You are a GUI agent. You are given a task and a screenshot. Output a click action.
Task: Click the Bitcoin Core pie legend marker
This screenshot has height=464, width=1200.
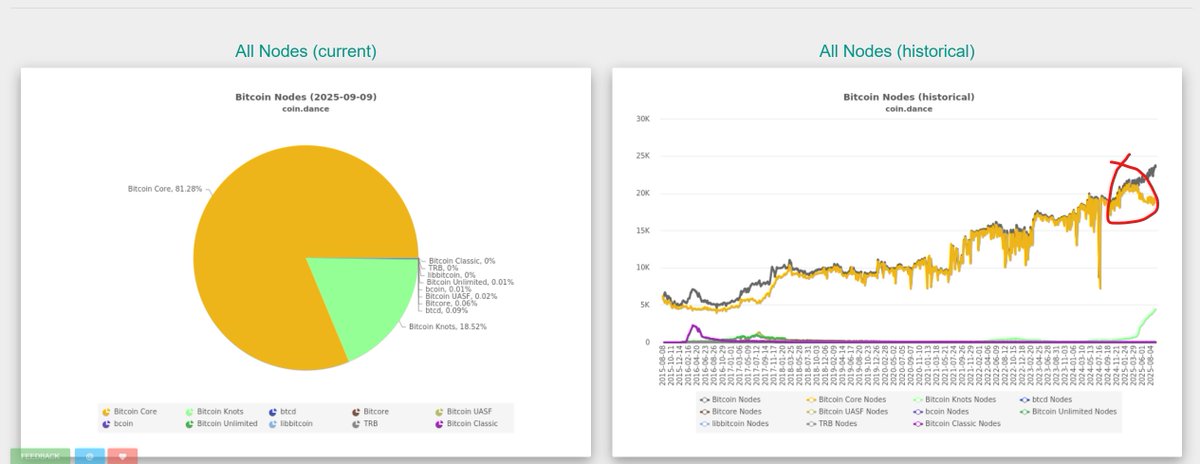105,411
